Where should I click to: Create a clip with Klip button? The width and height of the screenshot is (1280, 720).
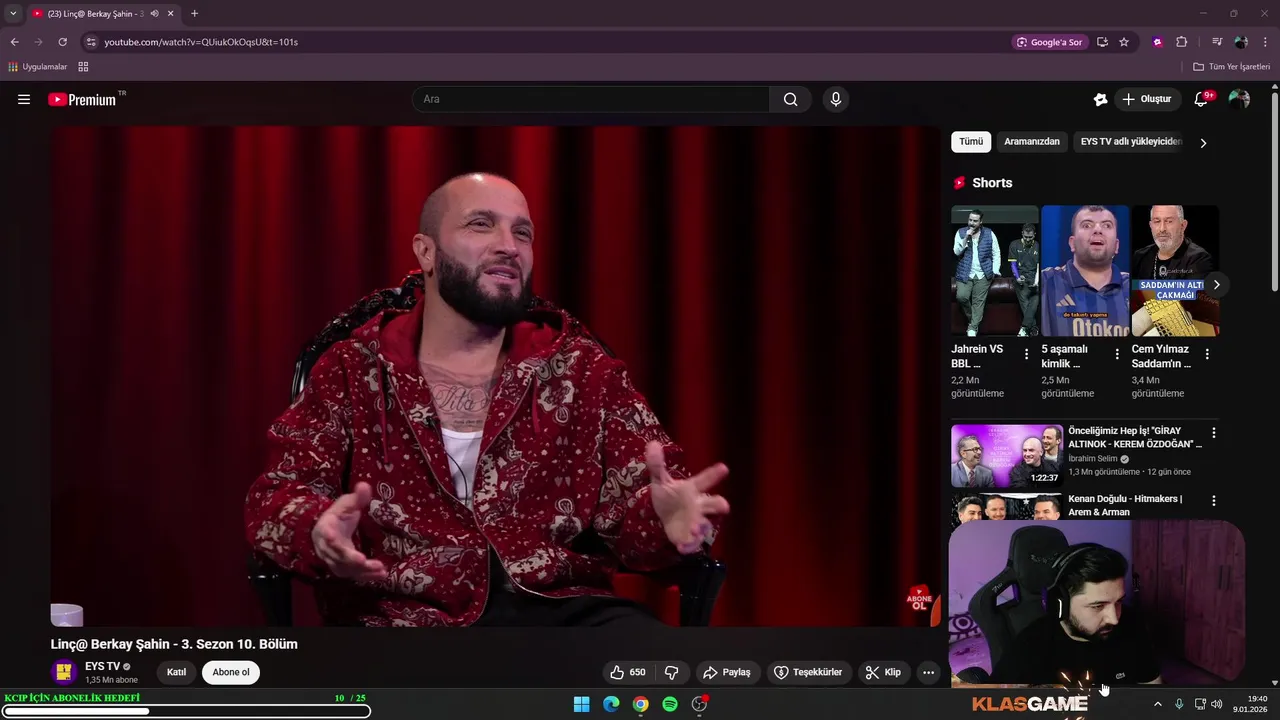coord(883,672)
